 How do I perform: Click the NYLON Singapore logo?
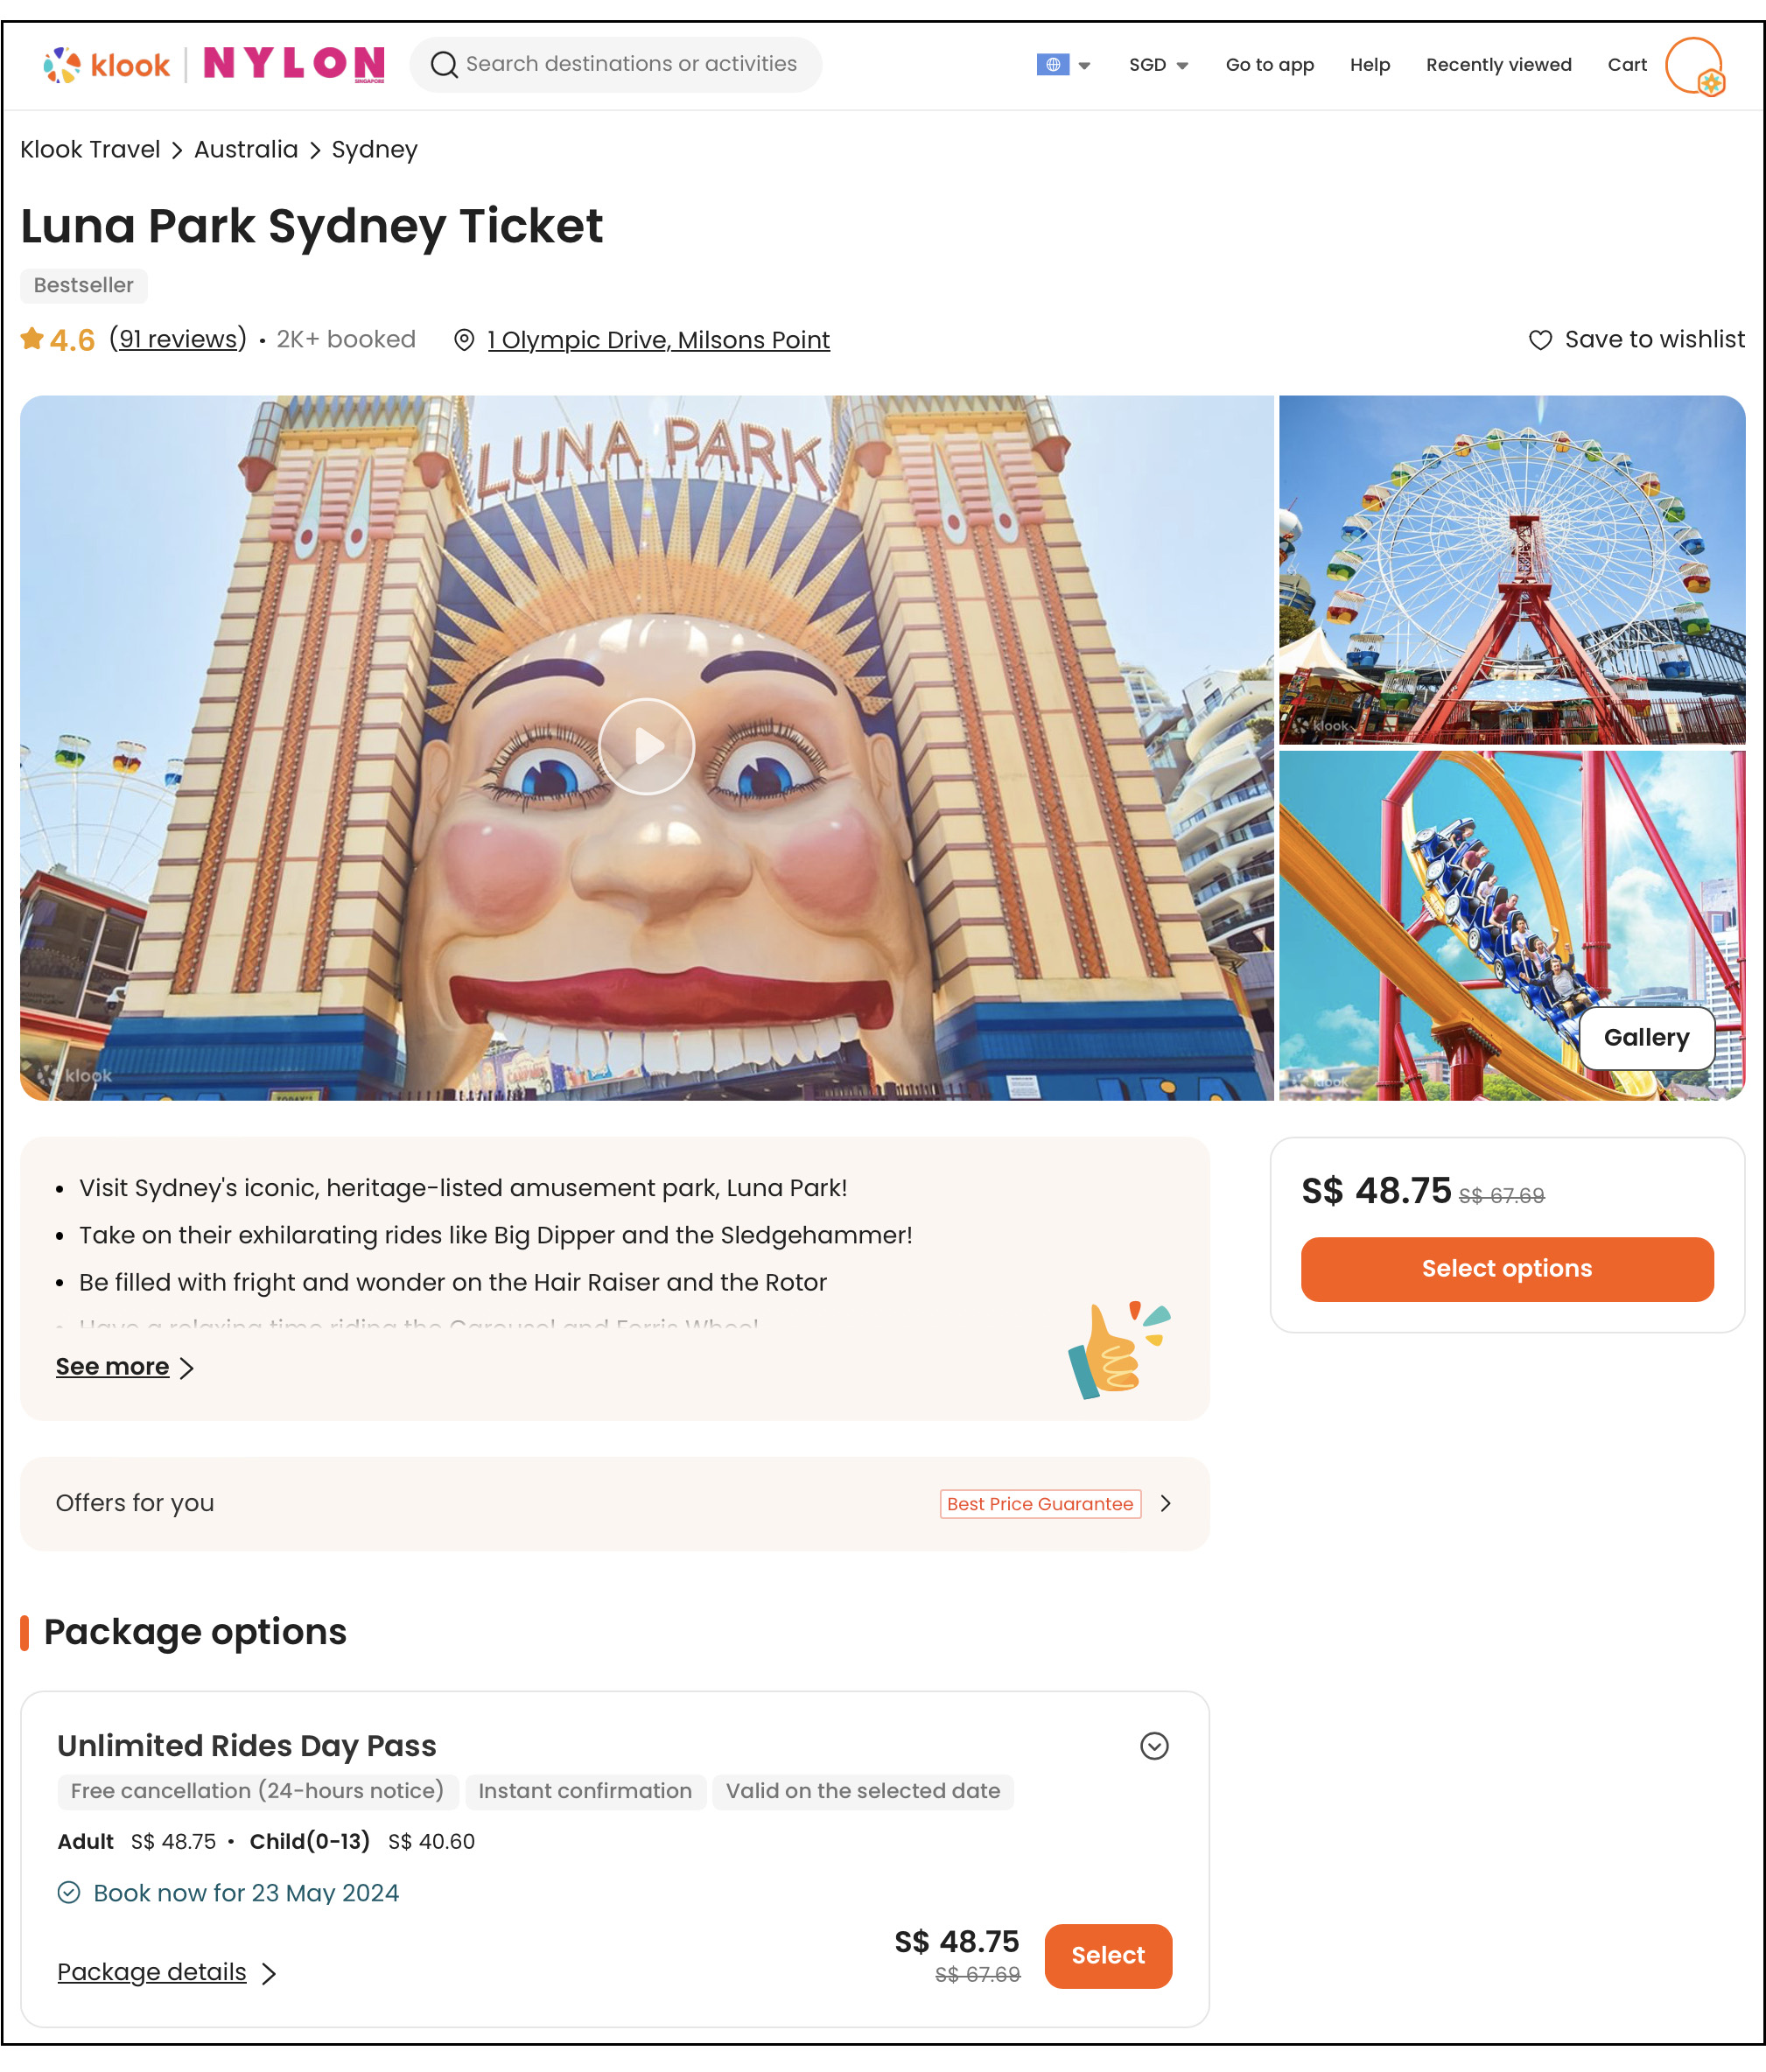[x=294, y=65]
